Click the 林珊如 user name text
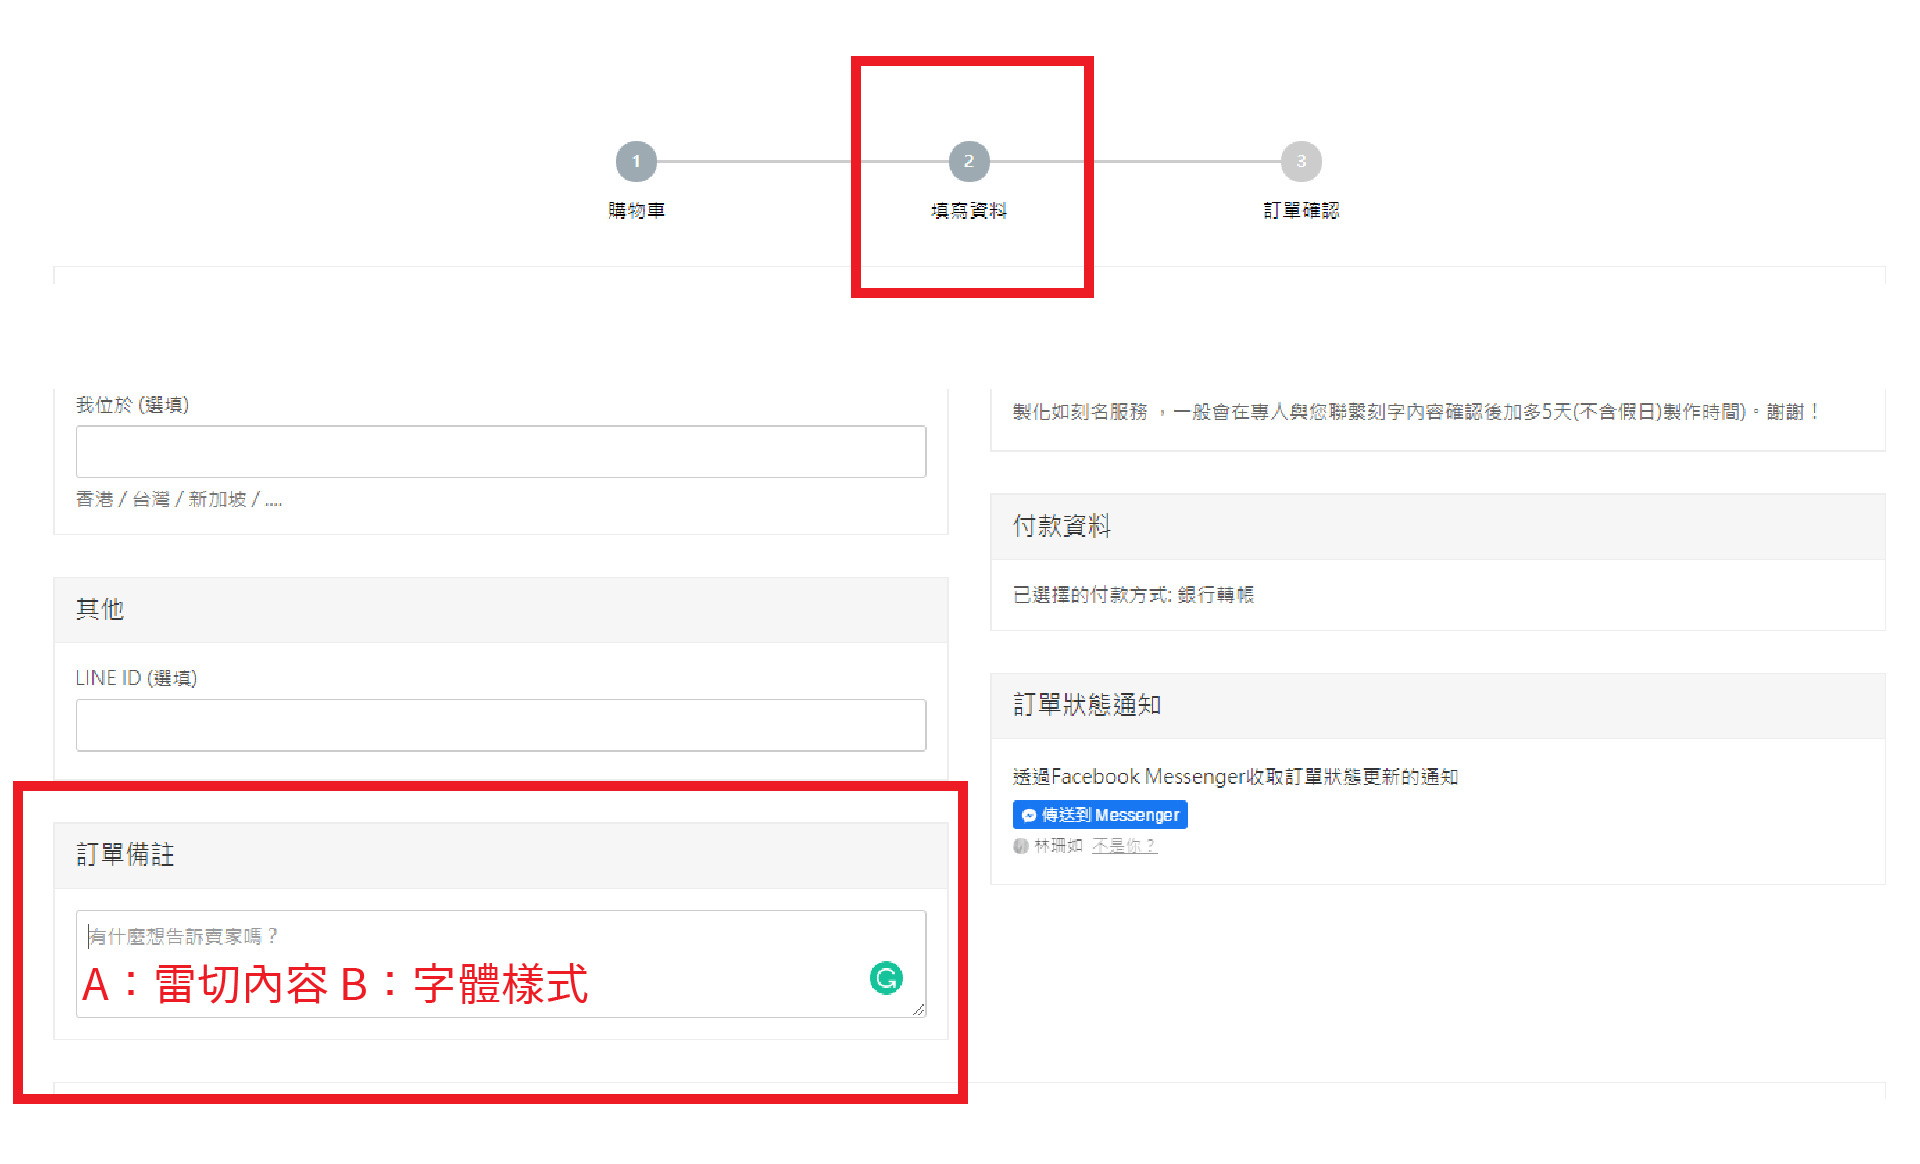 tap(1058, 846)
